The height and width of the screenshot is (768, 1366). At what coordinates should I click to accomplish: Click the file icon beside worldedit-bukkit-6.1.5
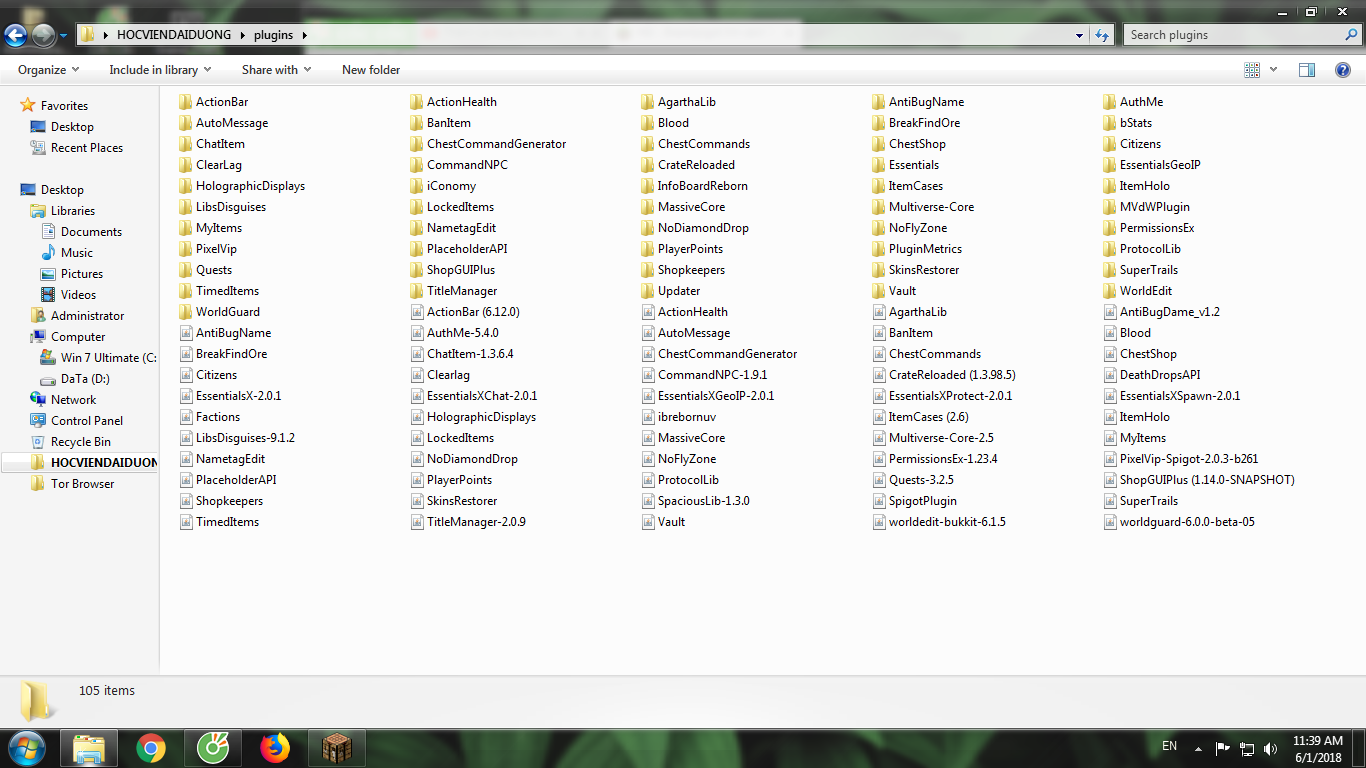click(879, 522)
